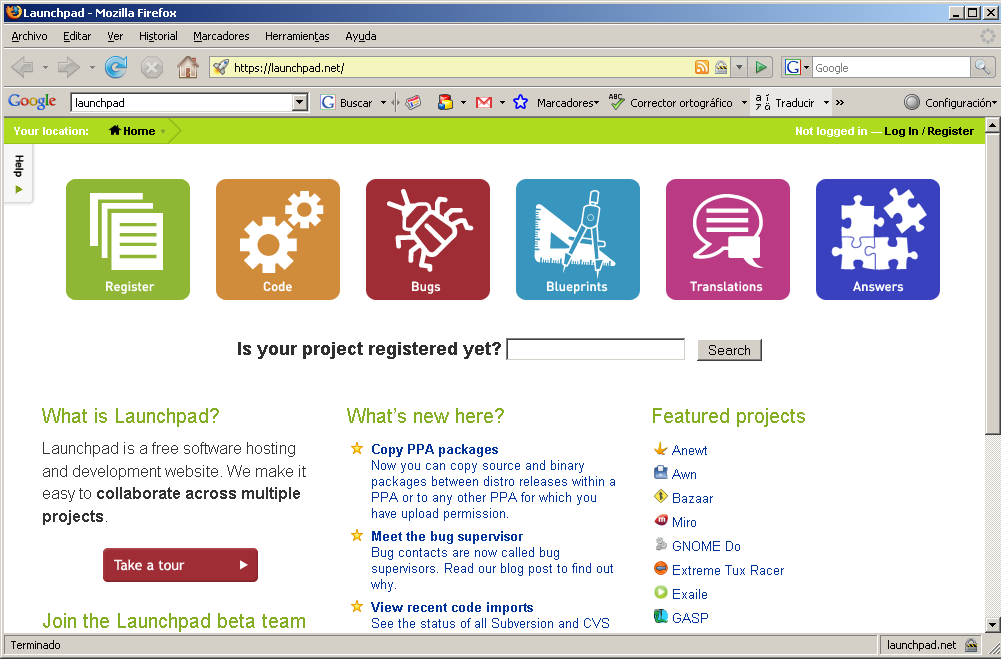This screenshot has width=1001, height=659.
Task: Go to the Firefox home page
Action: point(188,67)
